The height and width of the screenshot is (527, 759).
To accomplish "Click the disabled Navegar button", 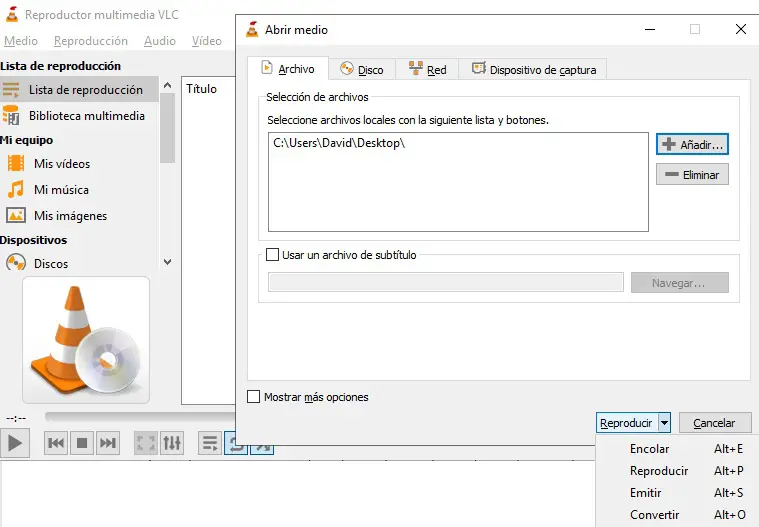I will [680, 283].
